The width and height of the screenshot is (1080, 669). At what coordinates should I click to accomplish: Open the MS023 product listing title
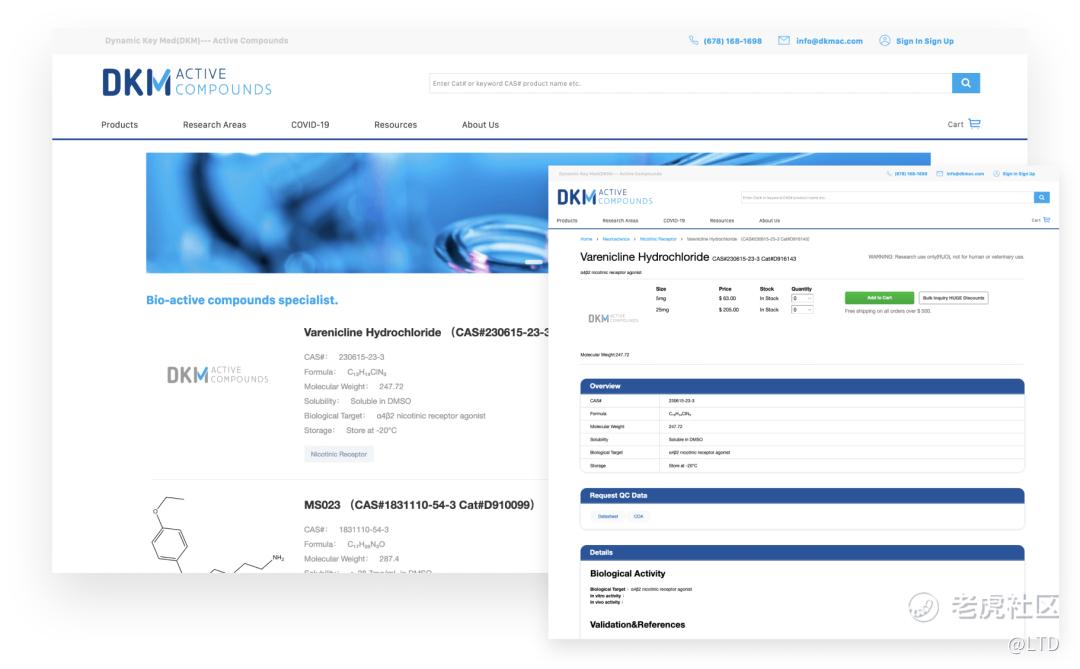419,505
